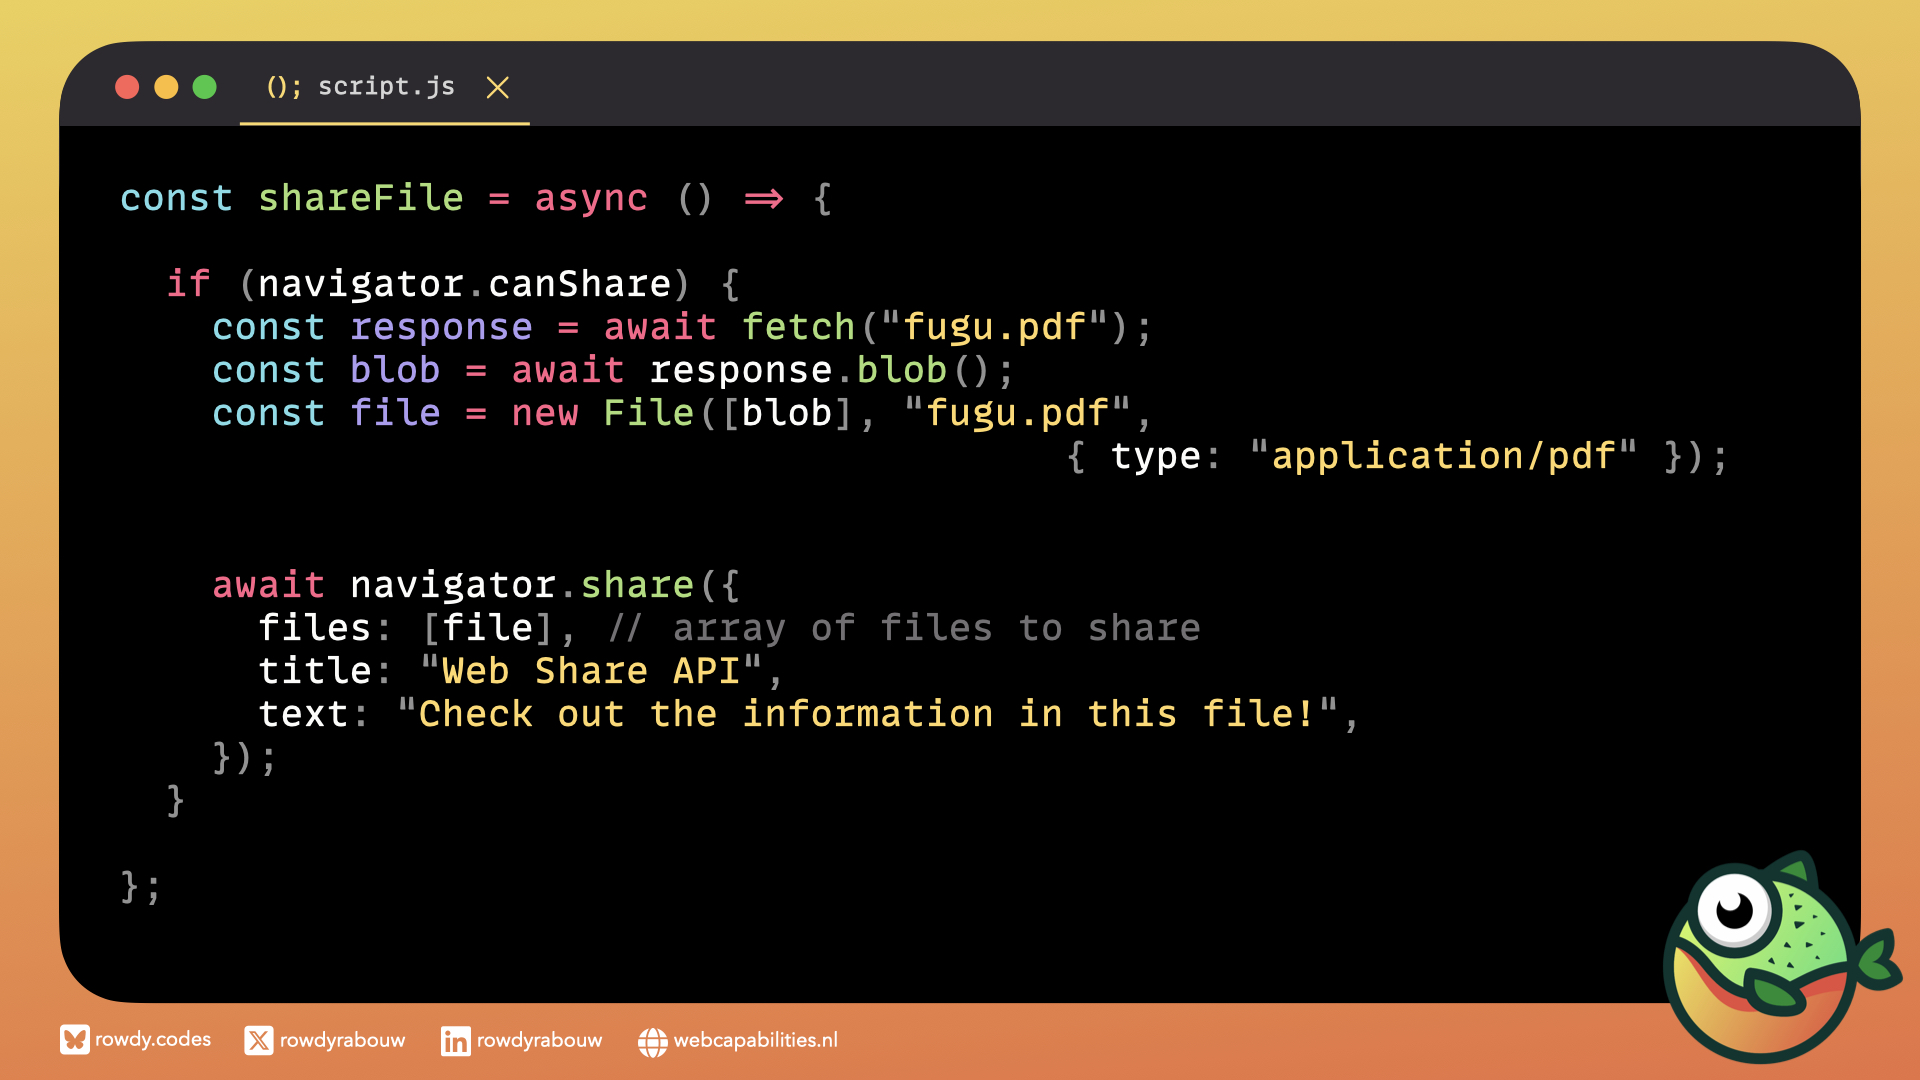This screenshot has width=1920, height=1080.
Task: Click the Bluesky butterfly icon
Action: point(74,1040)
